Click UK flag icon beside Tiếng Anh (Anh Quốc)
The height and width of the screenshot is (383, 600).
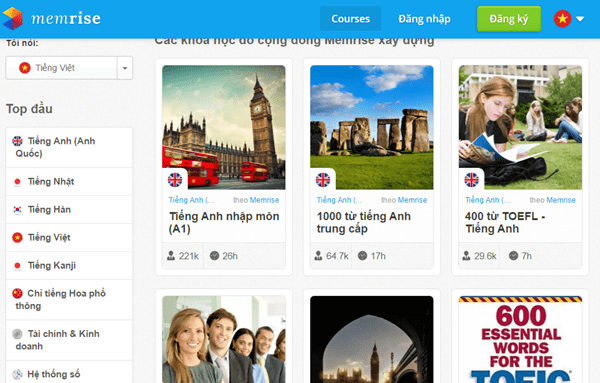click(17, 141)
